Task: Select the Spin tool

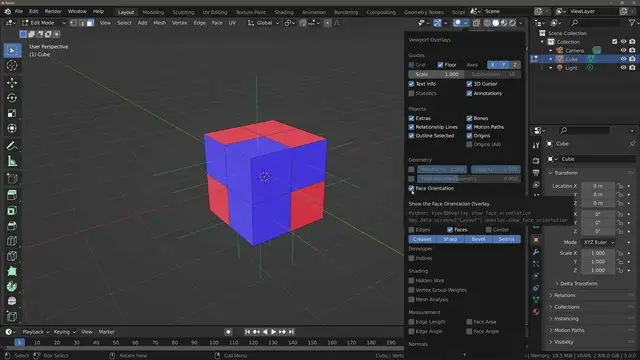Action: point(12,286)
